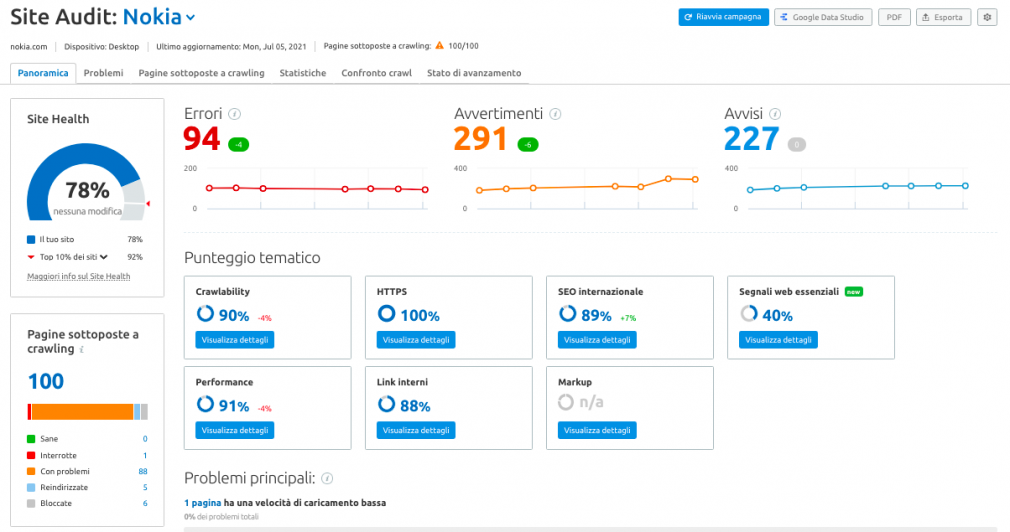The height and width of the screenshot is (532, 1010).
Task: Click the Crawlability donut score icon
Action: point(205,314)
